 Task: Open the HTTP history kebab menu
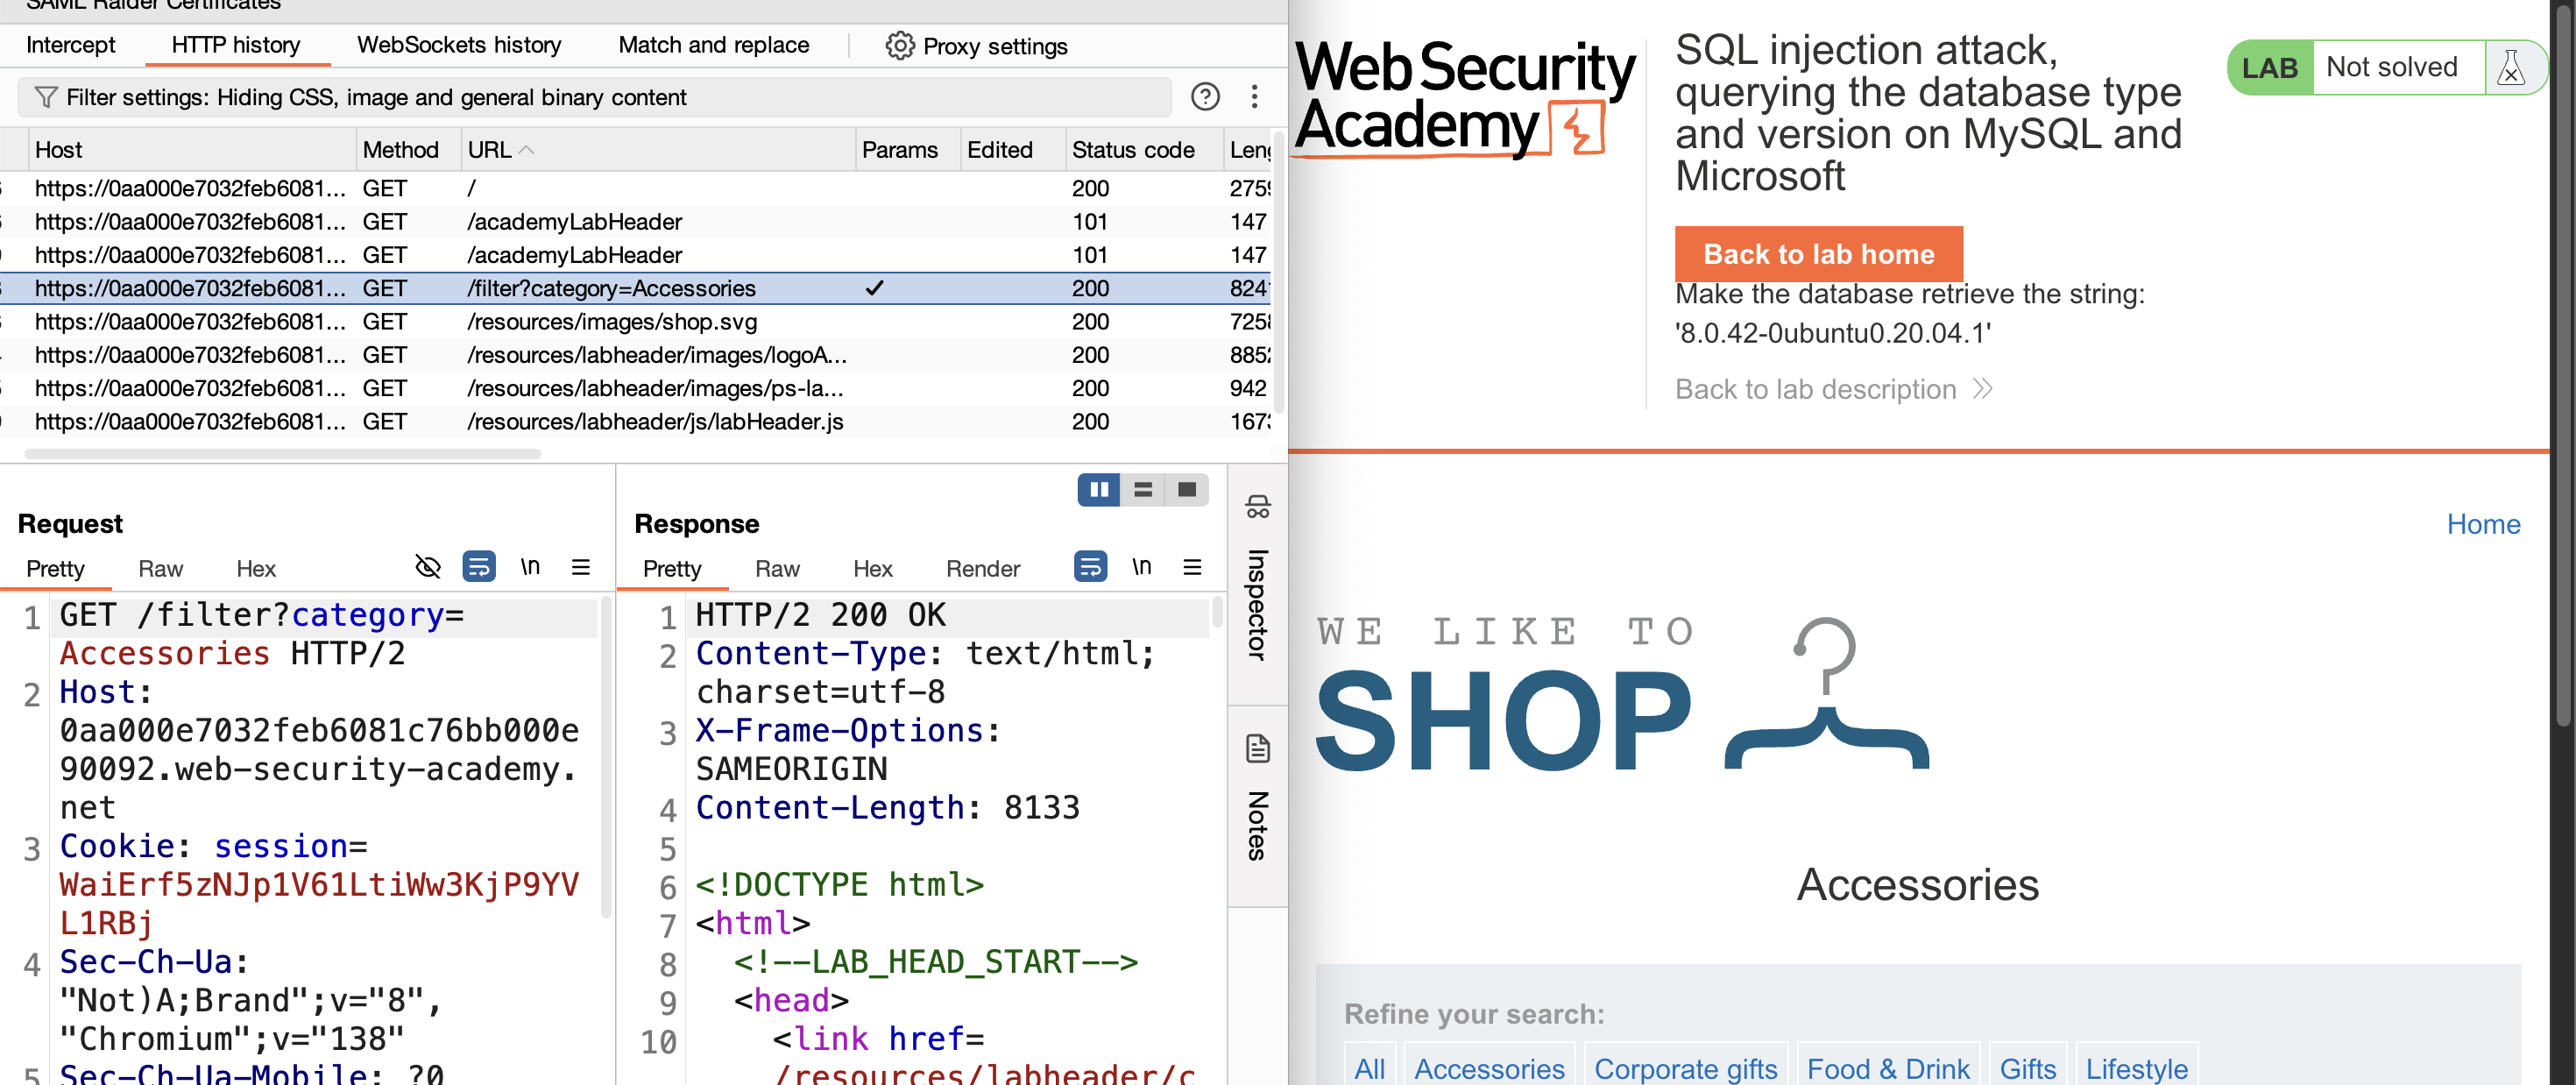[x=1254, y=97]
